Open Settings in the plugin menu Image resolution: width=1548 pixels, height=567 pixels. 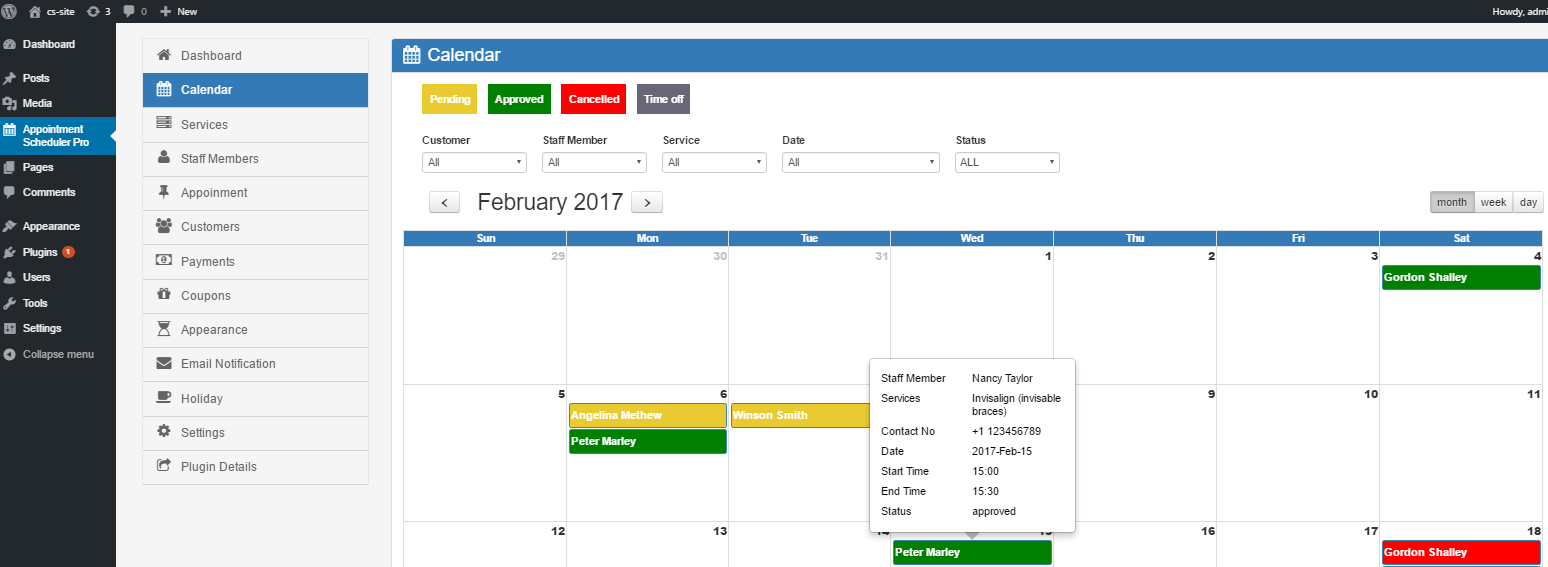click(255, 432)
